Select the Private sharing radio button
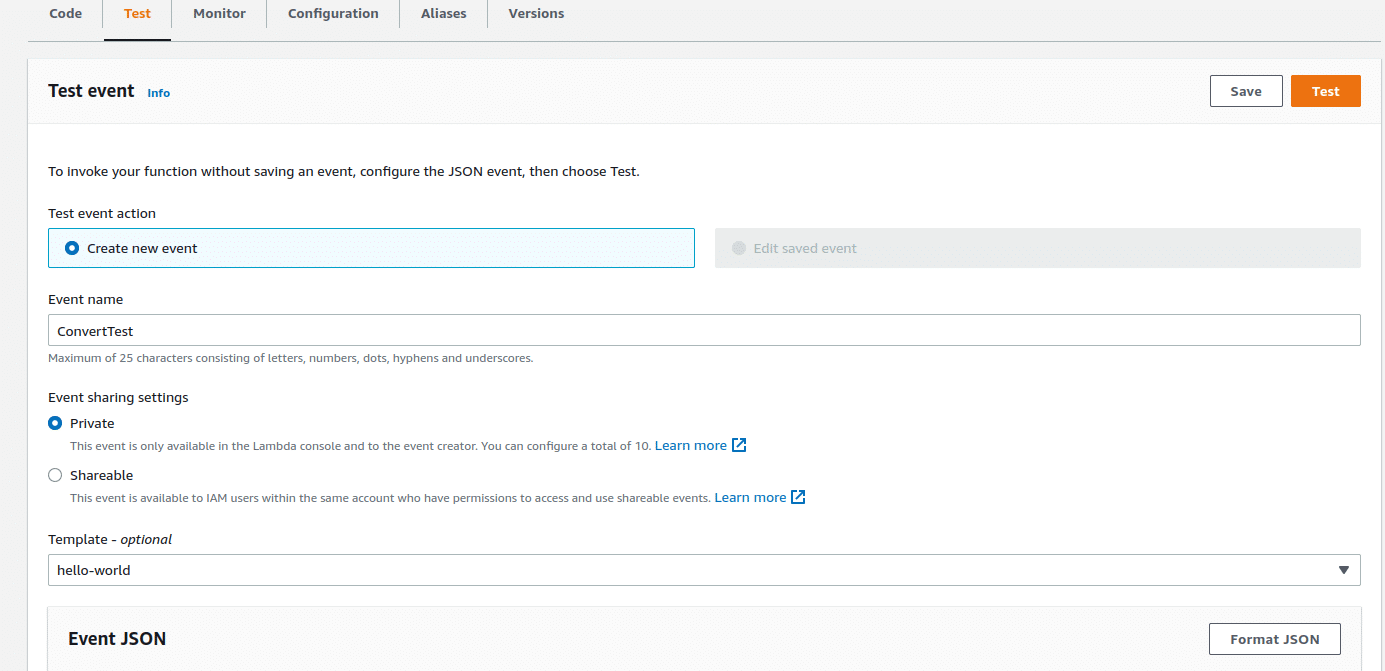 point(56,423)
